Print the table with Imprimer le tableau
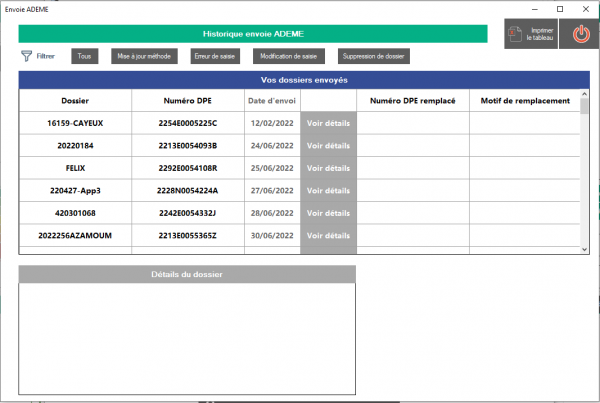 click(x=530, y=34)
